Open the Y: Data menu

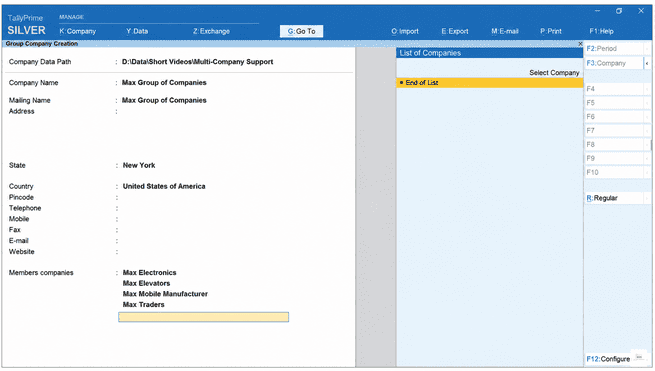pyautogui.click(x=137, y=31)
